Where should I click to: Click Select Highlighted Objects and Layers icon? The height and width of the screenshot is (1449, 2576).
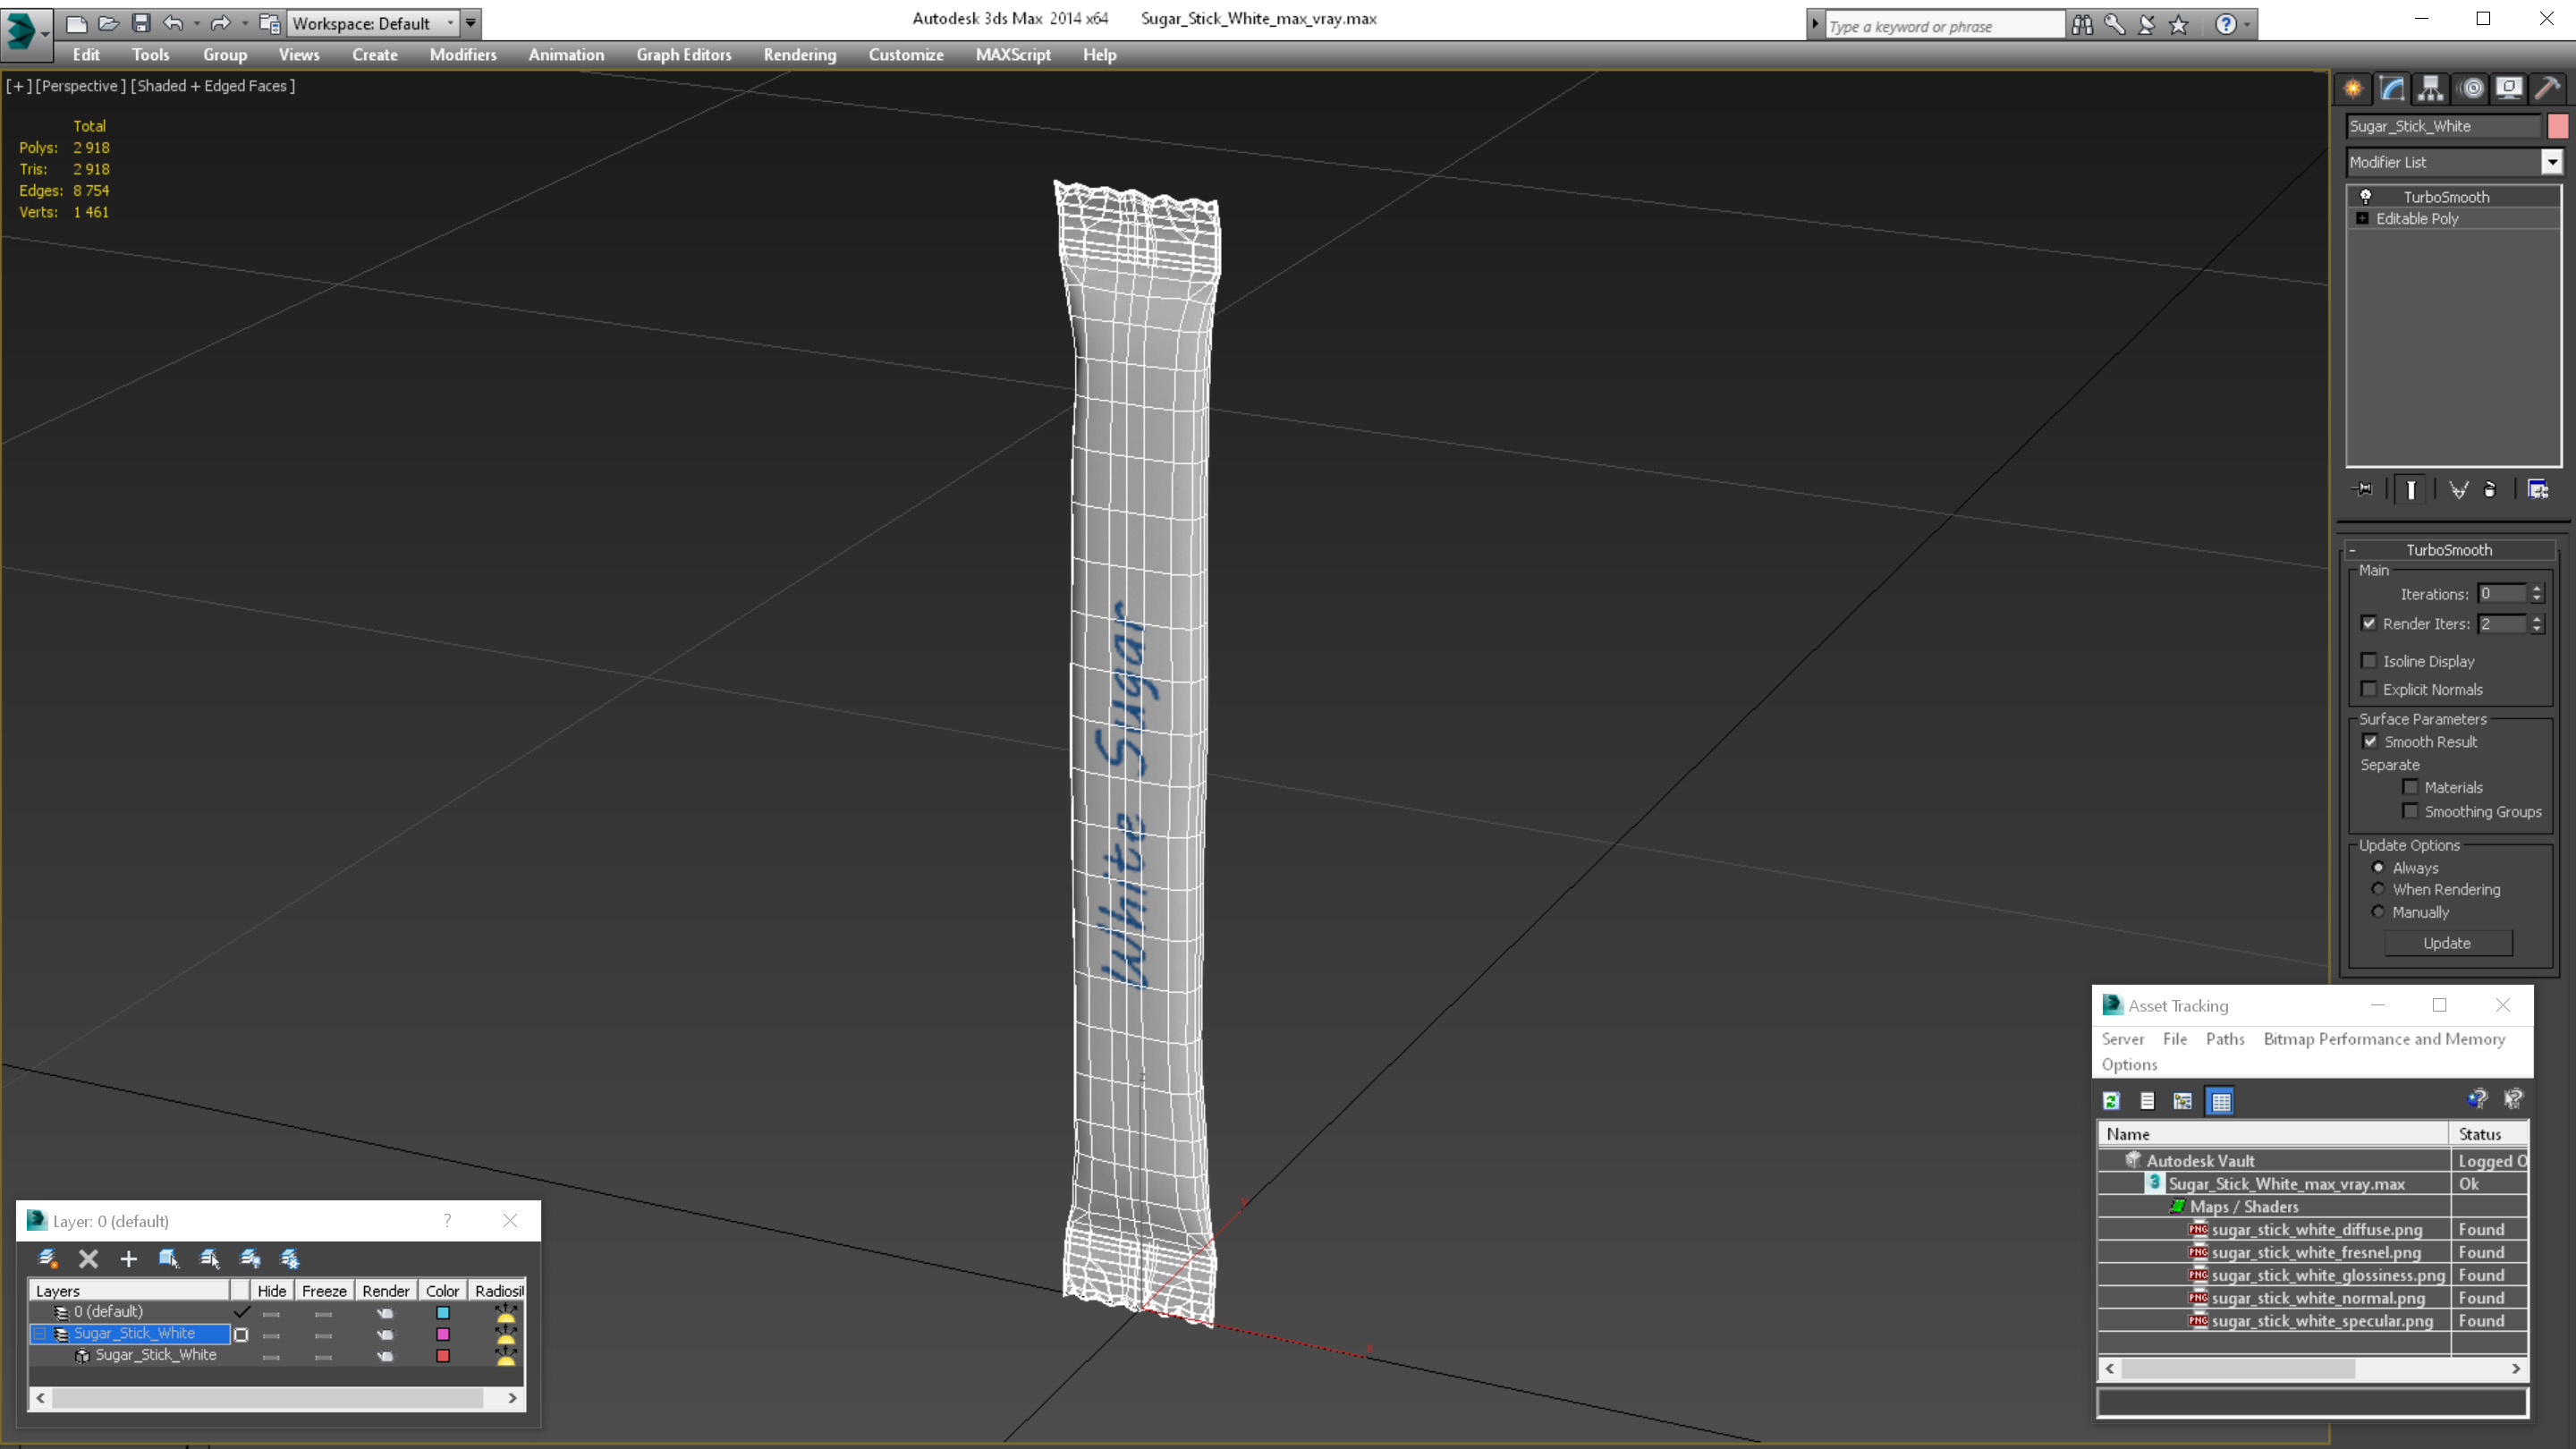click(x=169, y=1259)
